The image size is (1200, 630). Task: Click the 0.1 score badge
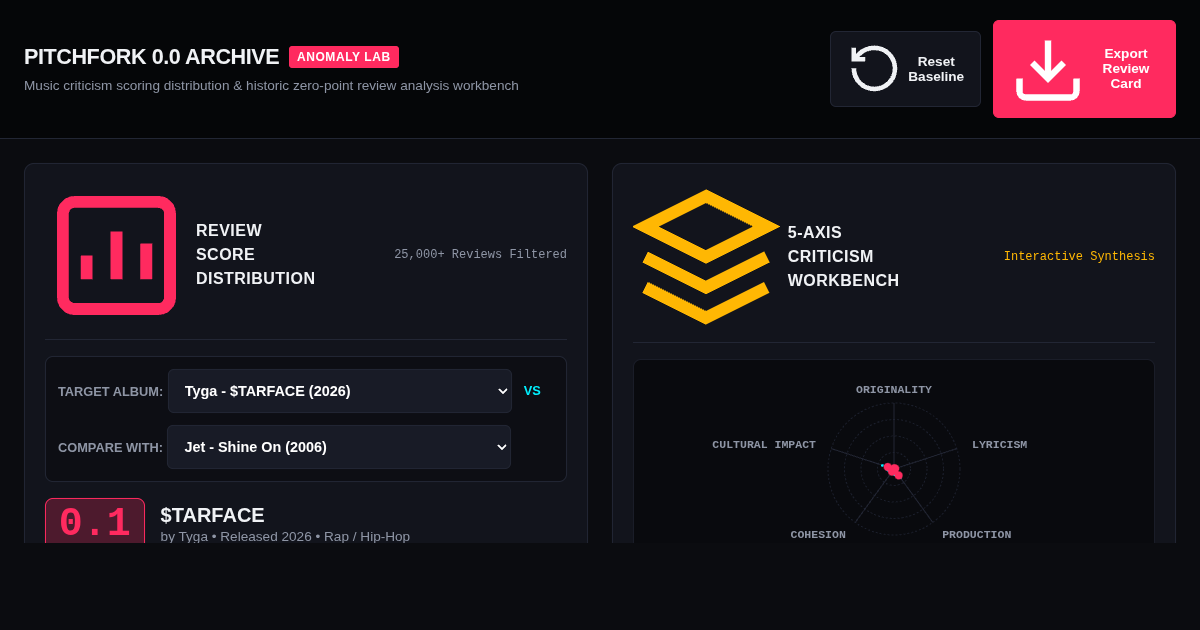pos(95,521)
